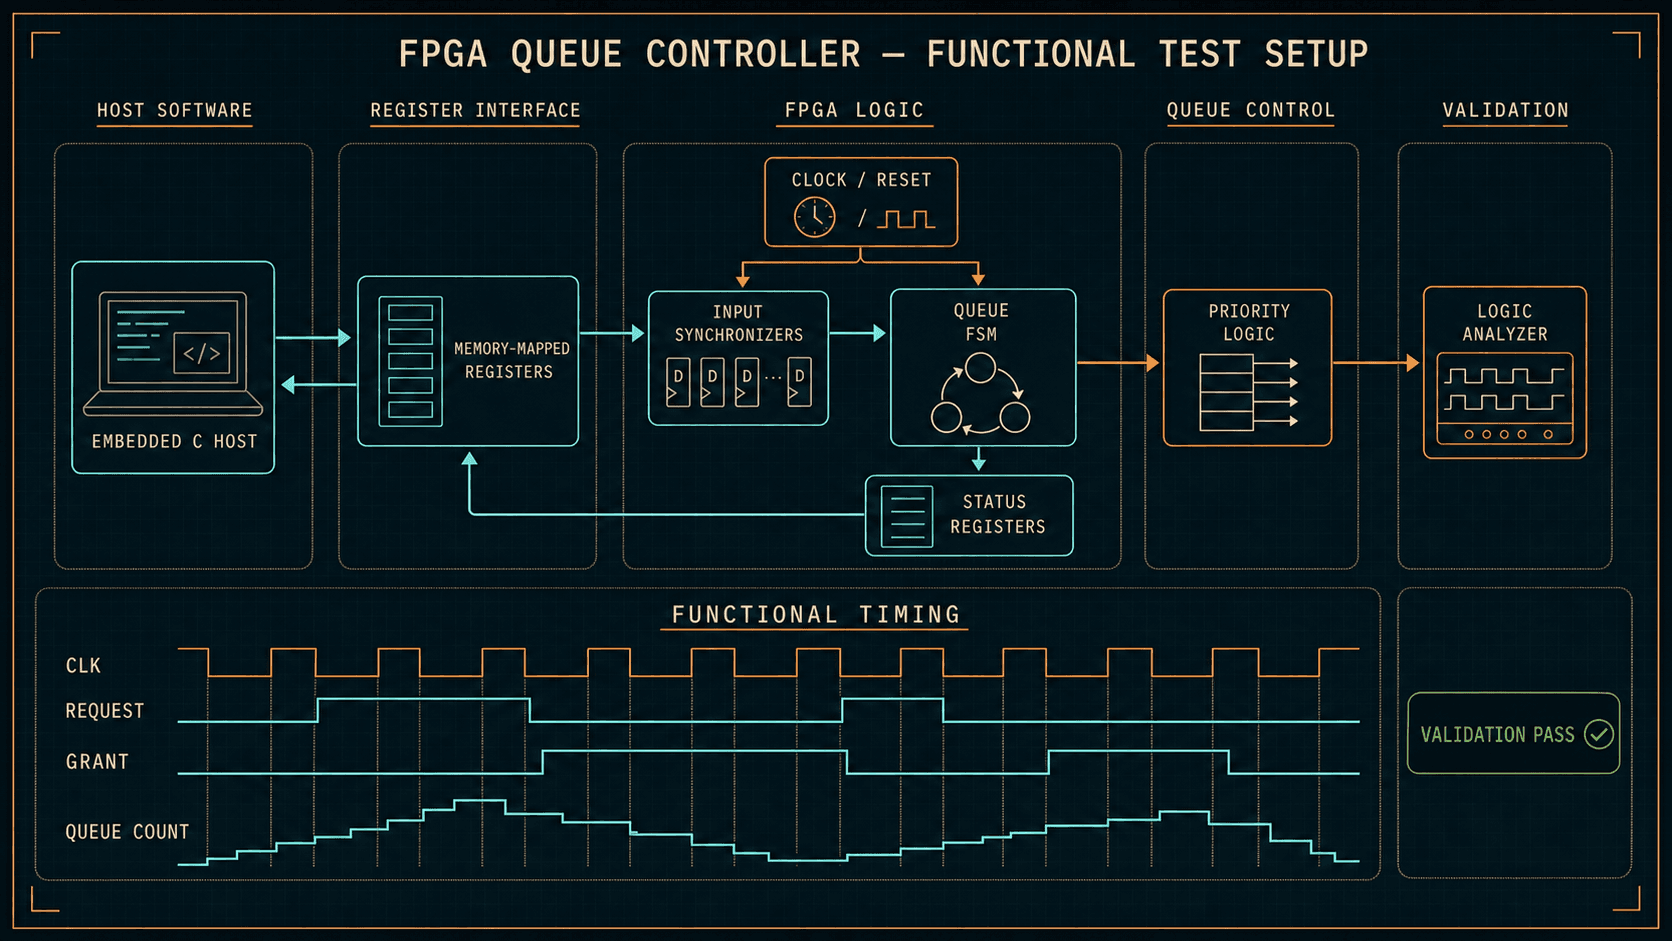Viewport: 1672px width, 941px height.
Task: Select the Clock / Reset block
Action: [861, 202]
